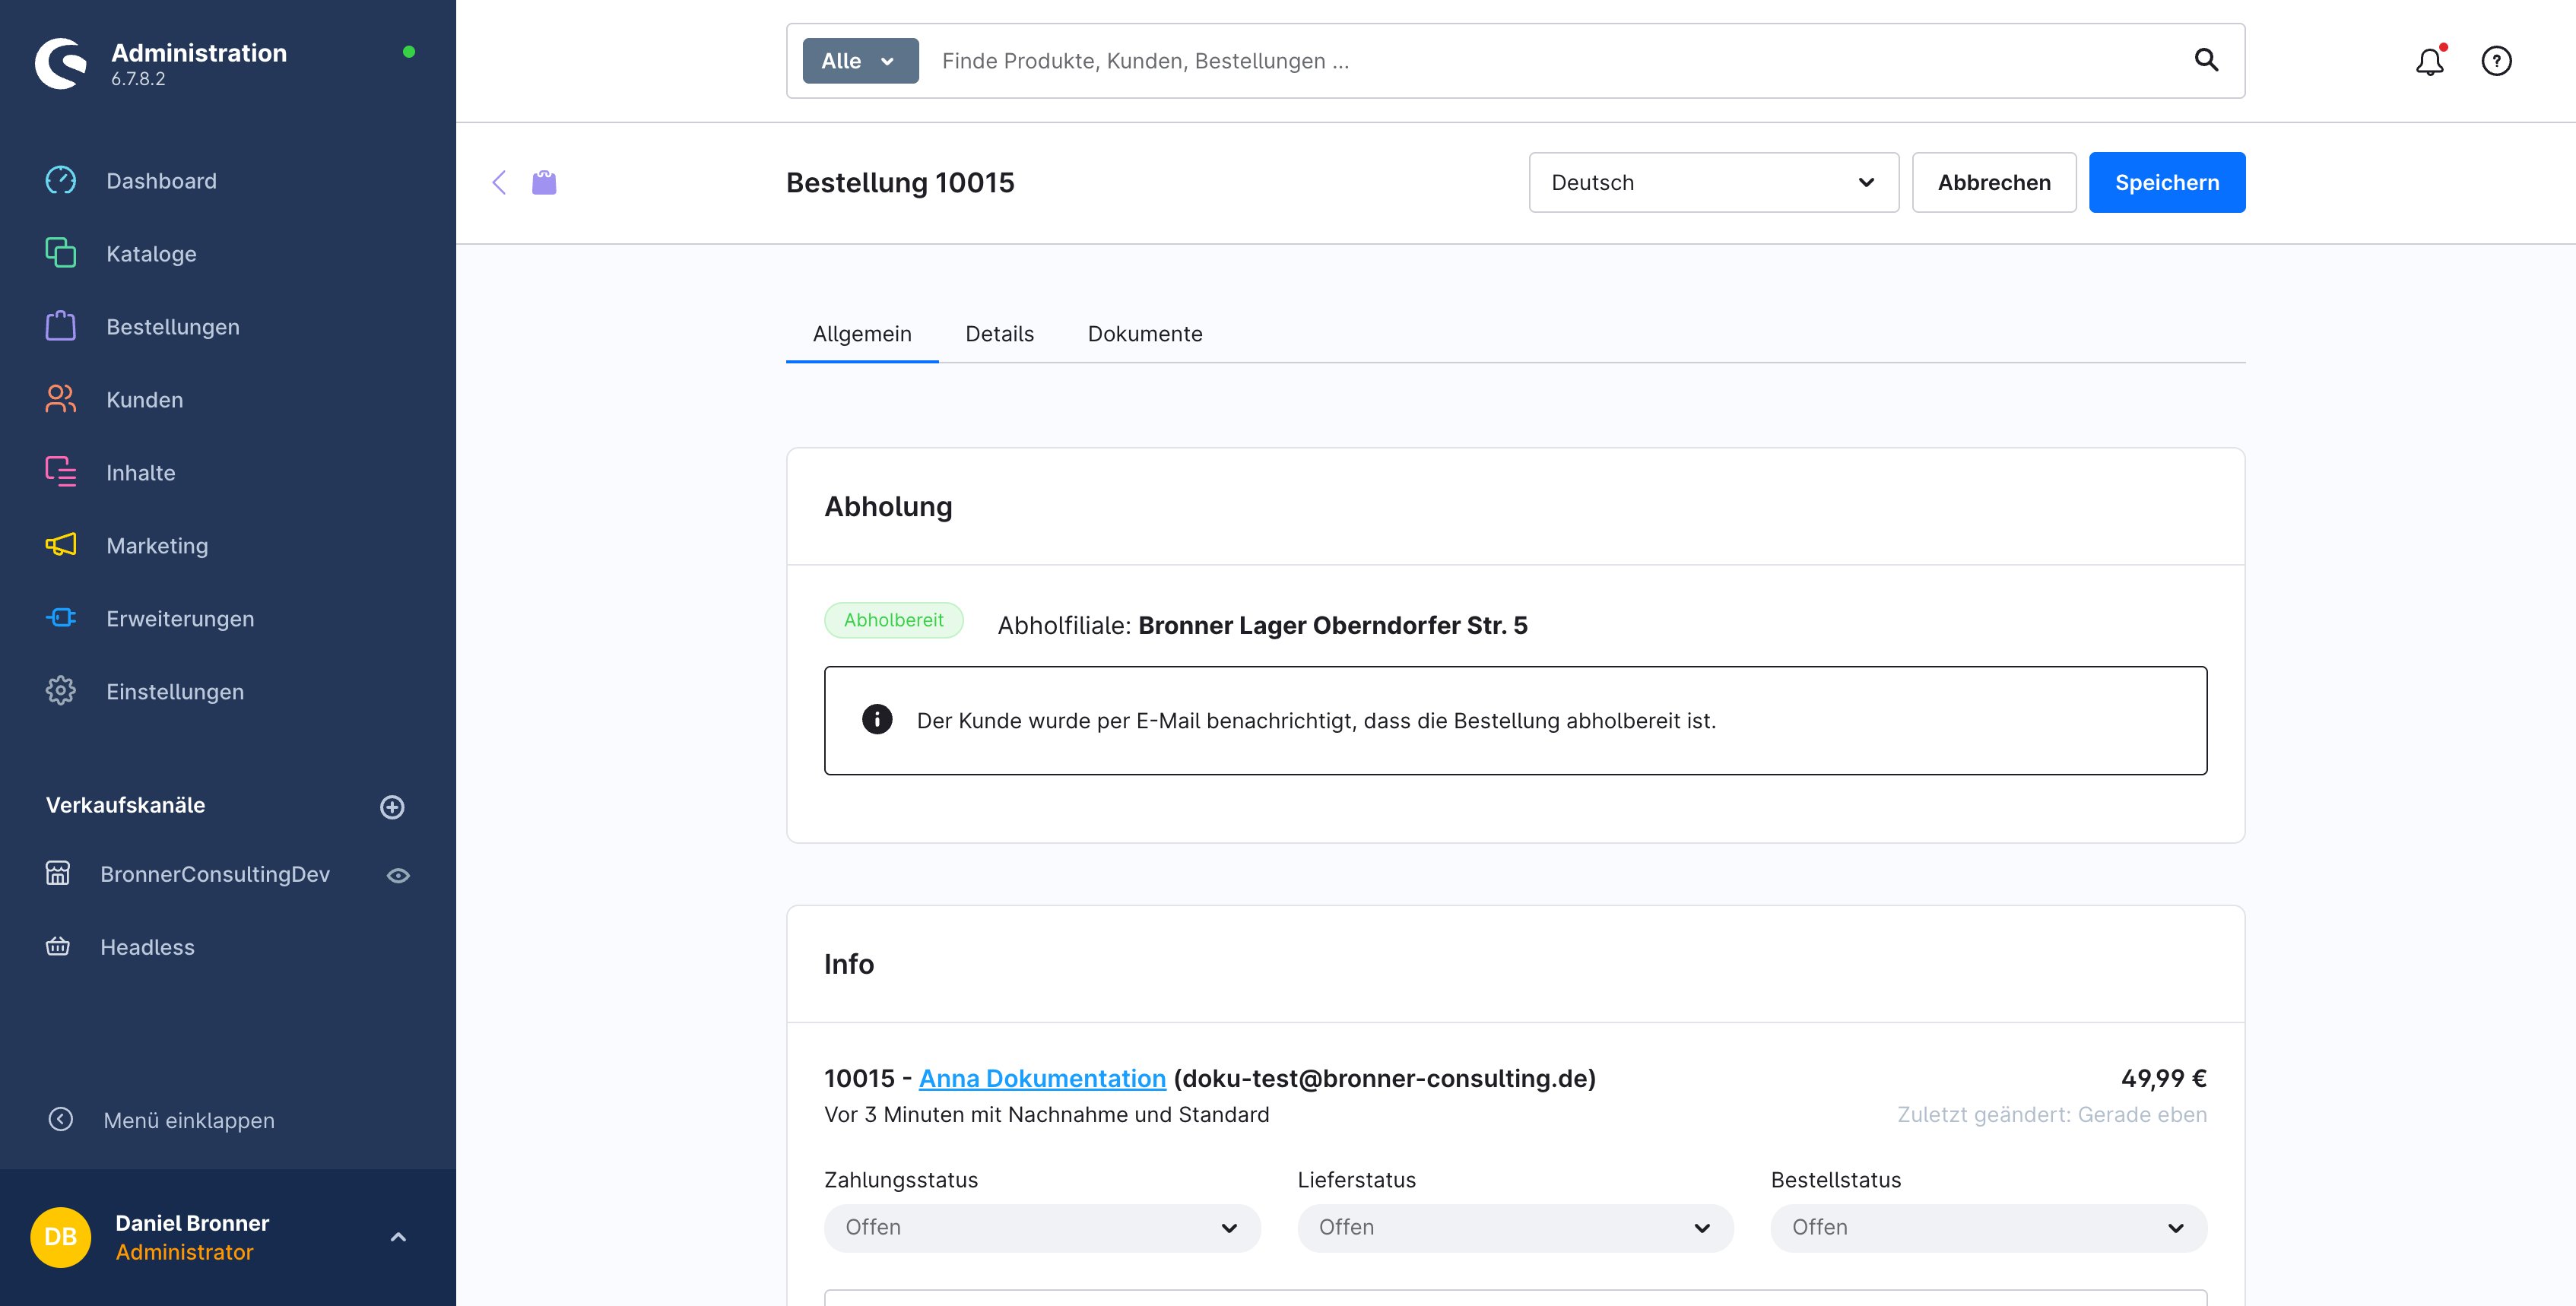Select the Kataloge icon in sidebar

point(60,253)
